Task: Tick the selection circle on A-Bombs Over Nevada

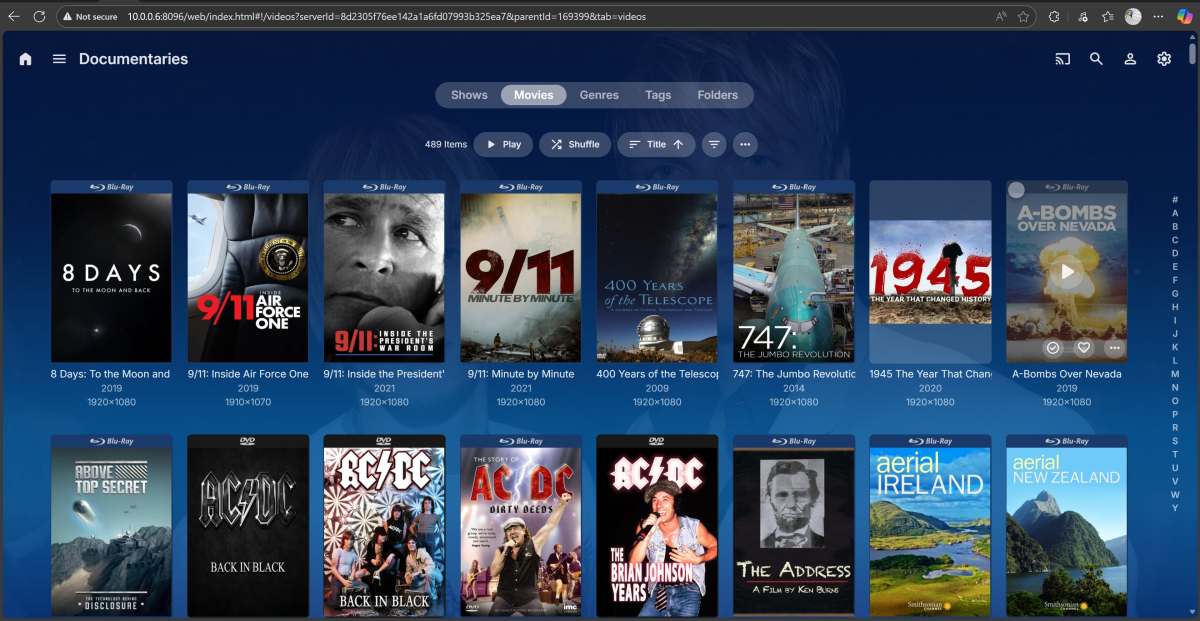Action: (x=1017, y=190)
